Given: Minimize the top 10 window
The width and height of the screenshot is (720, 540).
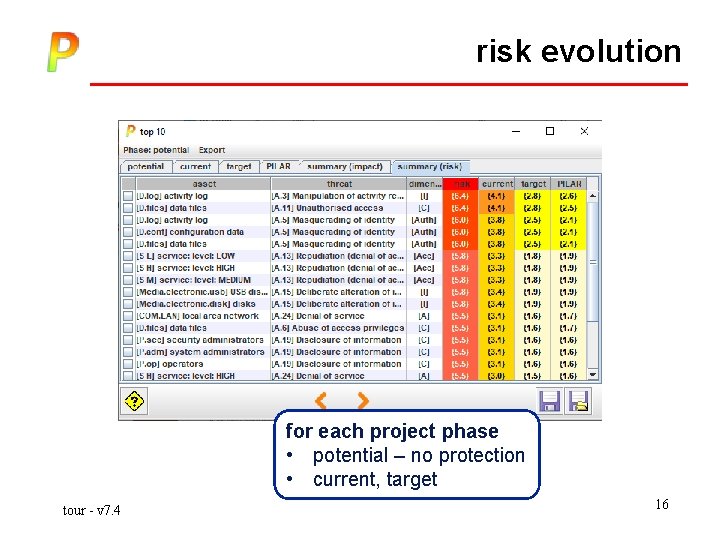Looking at the screenshot, I should click(x=516, y=131).
